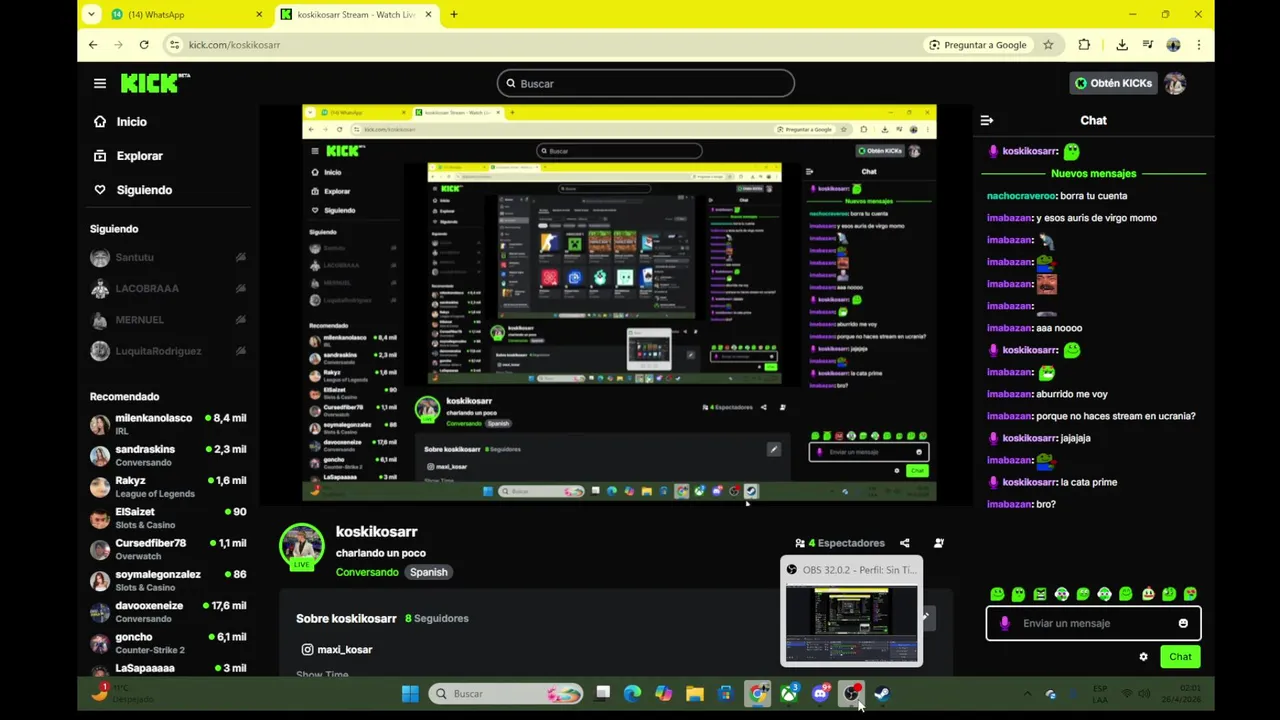Open recommended channel Rakyz

tap(168, 487)
